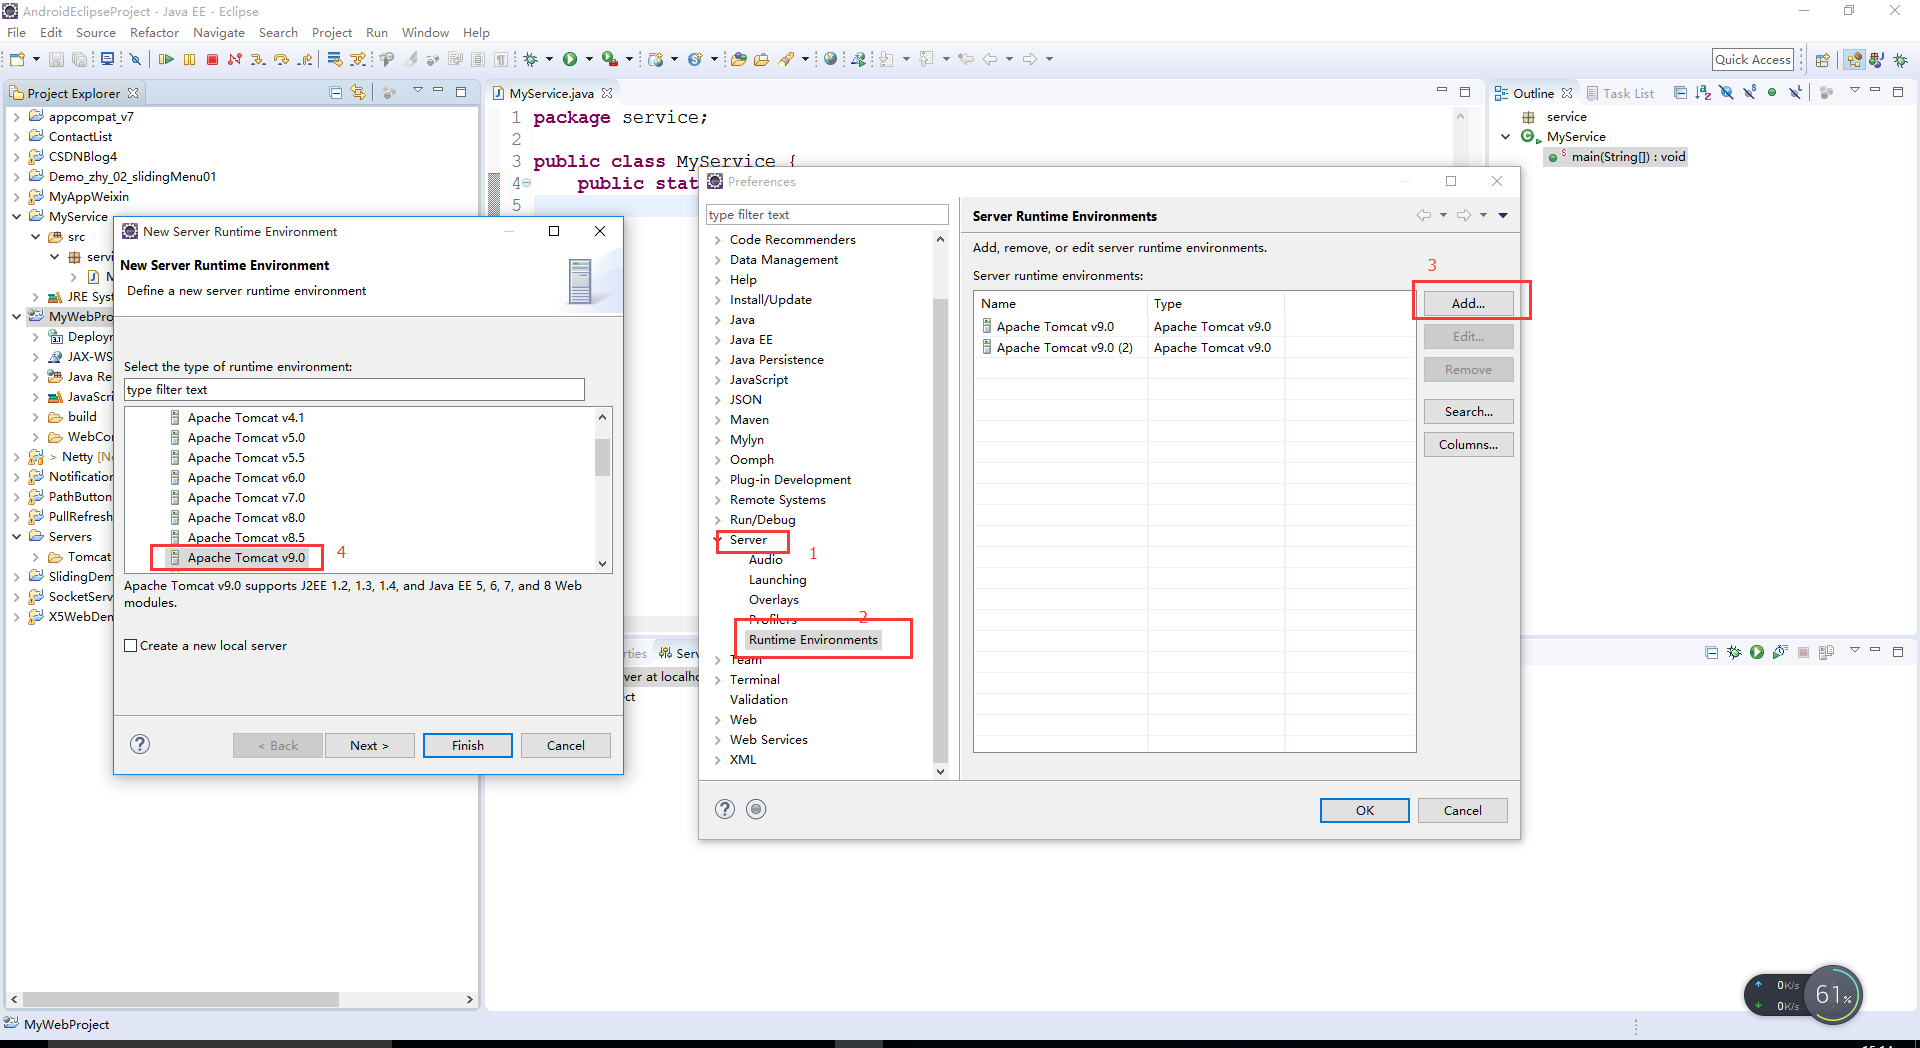The width and height of the screenshot is (1920, 1048).
Task: Click the Outline focus on active task icon
Action: (x=1826, y=93)
